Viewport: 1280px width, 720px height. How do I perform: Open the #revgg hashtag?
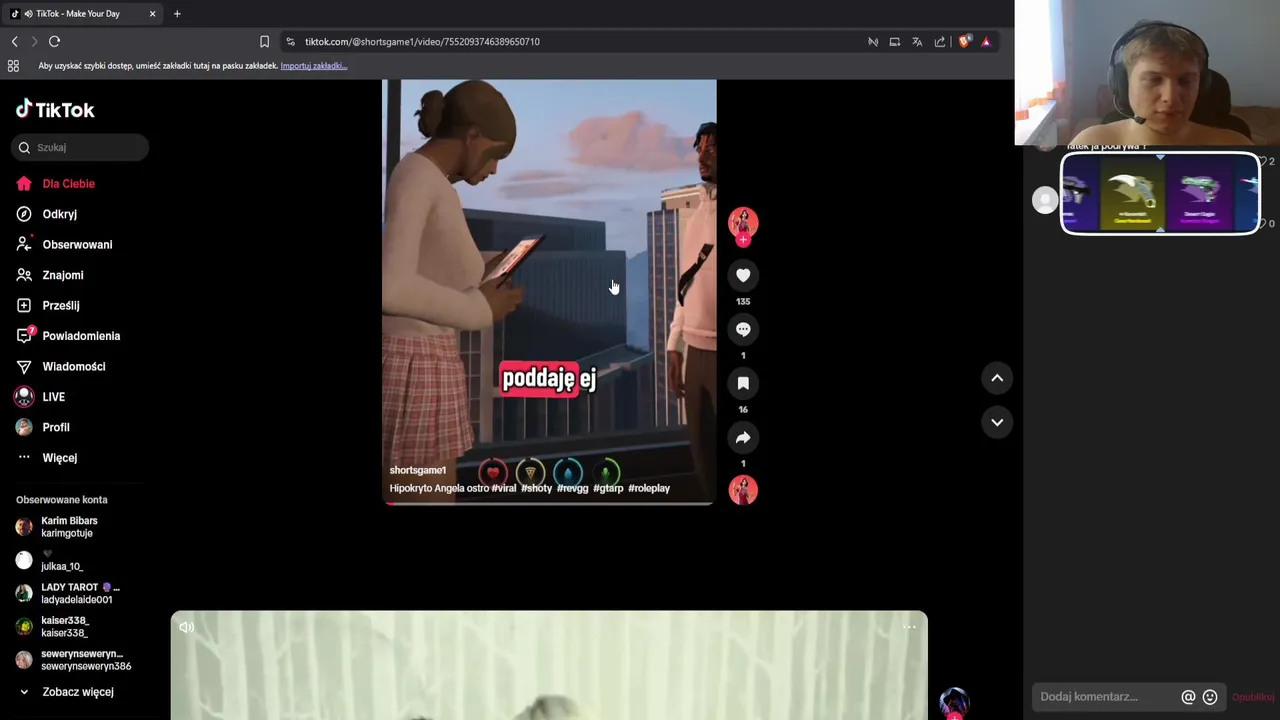pos(572,488)
